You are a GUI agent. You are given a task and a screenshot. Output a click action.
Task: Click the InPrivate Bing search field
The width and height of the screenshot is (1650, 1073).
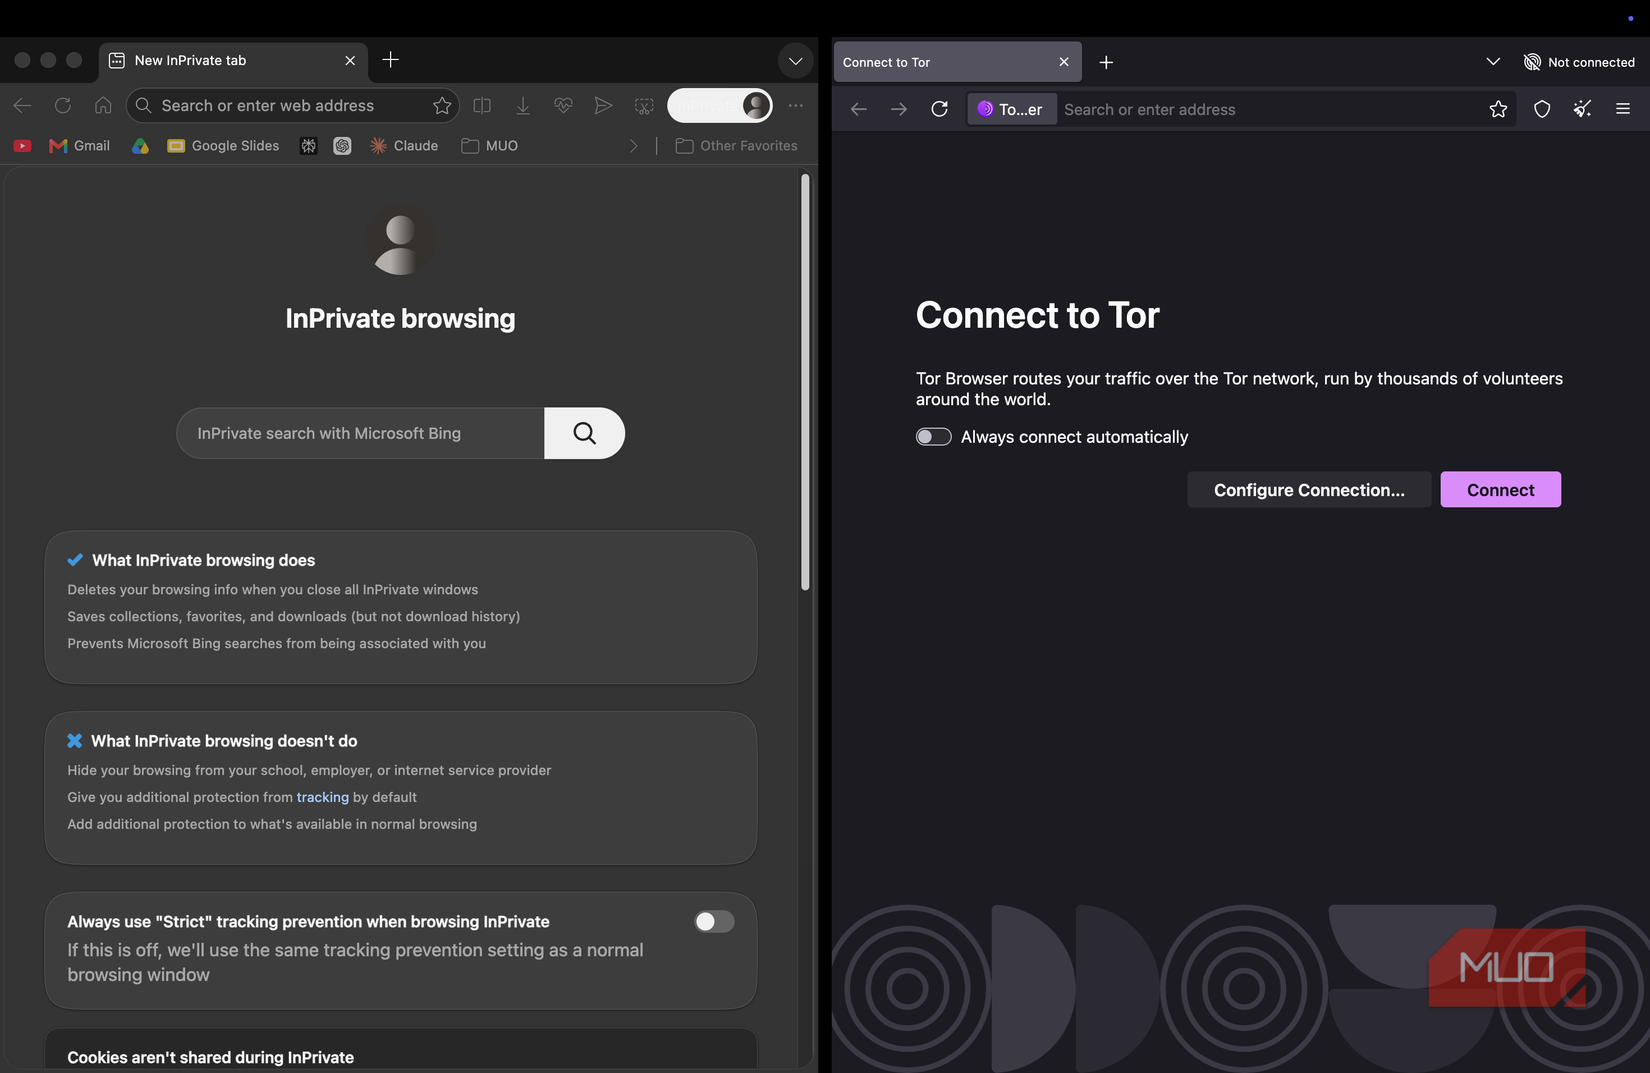point(360,433)
